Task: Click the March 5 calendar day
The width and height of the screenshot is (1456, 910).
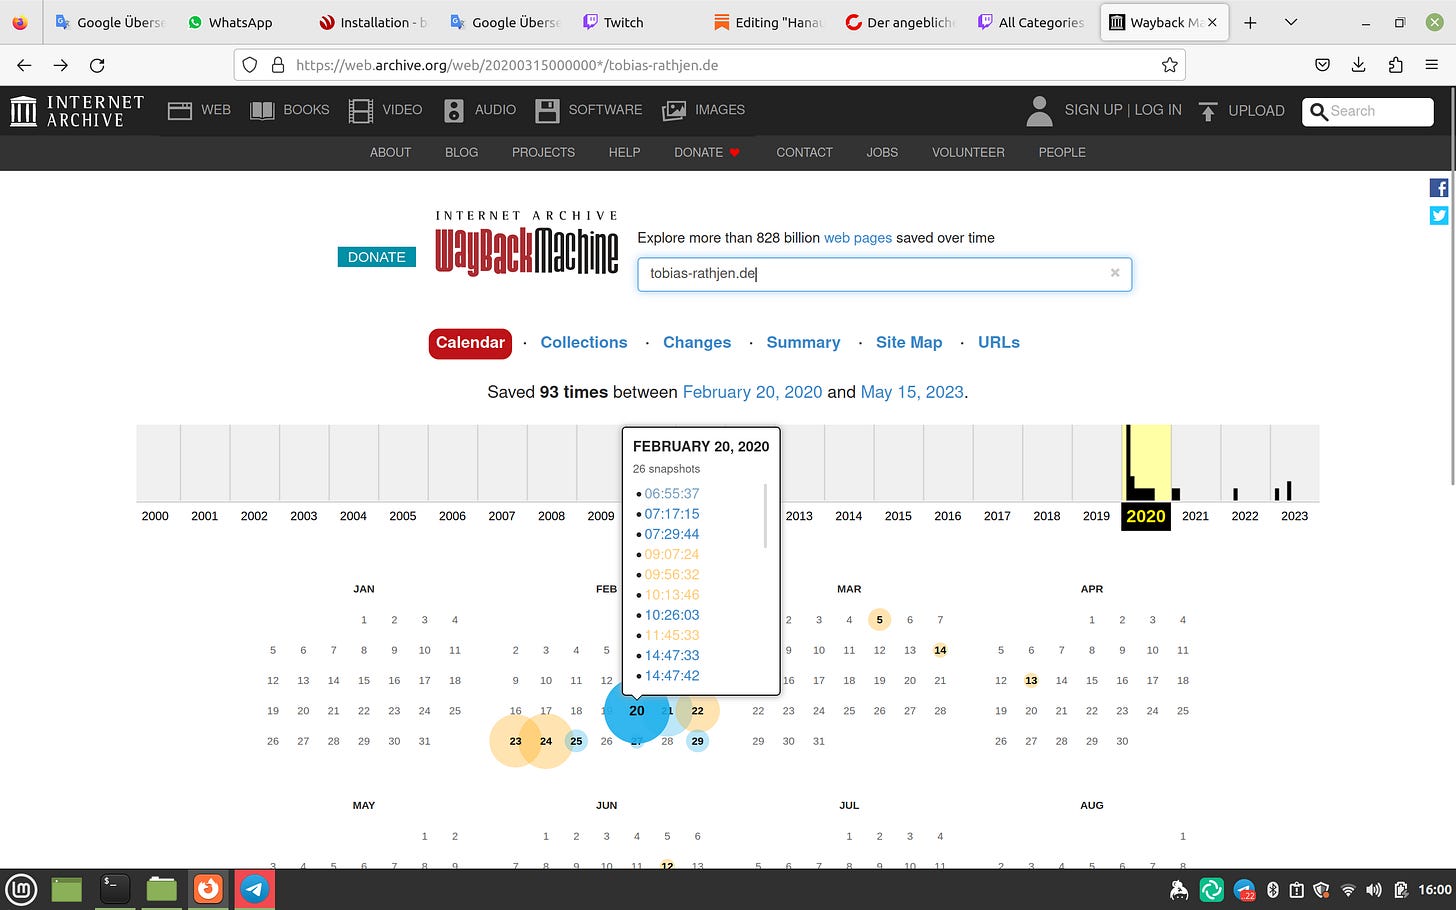Action: tap(879, 620)
